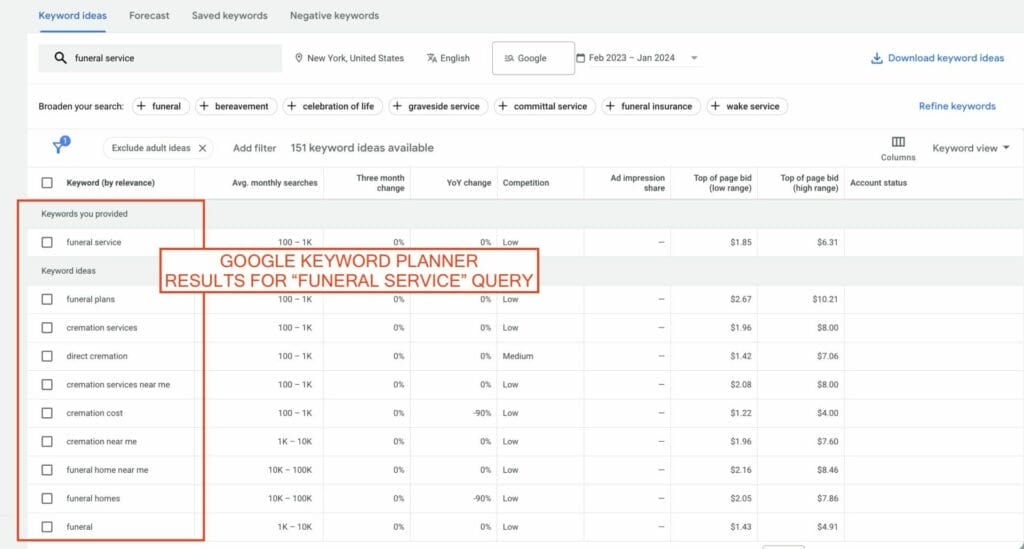Check the cremation cost checkbox
This screenshot has width=1024, height=549.
(x=47, y=413)
